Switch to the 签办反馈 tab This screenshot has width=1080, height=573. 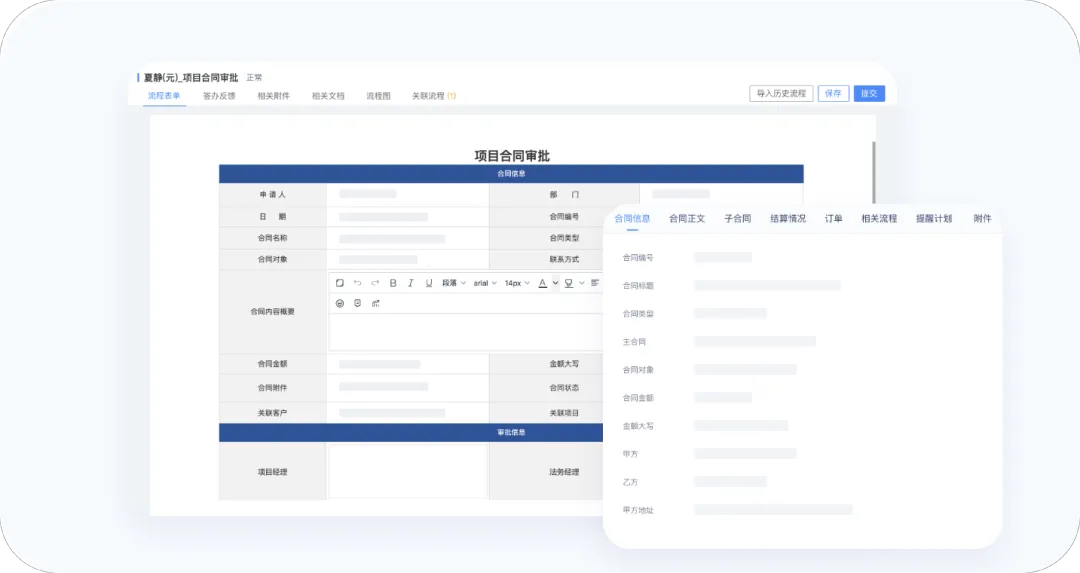coord(219,96)
